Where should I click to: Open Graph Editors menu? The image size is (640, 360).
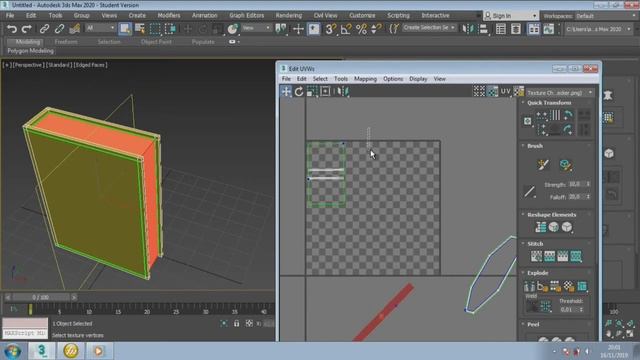tap(247, 15)
